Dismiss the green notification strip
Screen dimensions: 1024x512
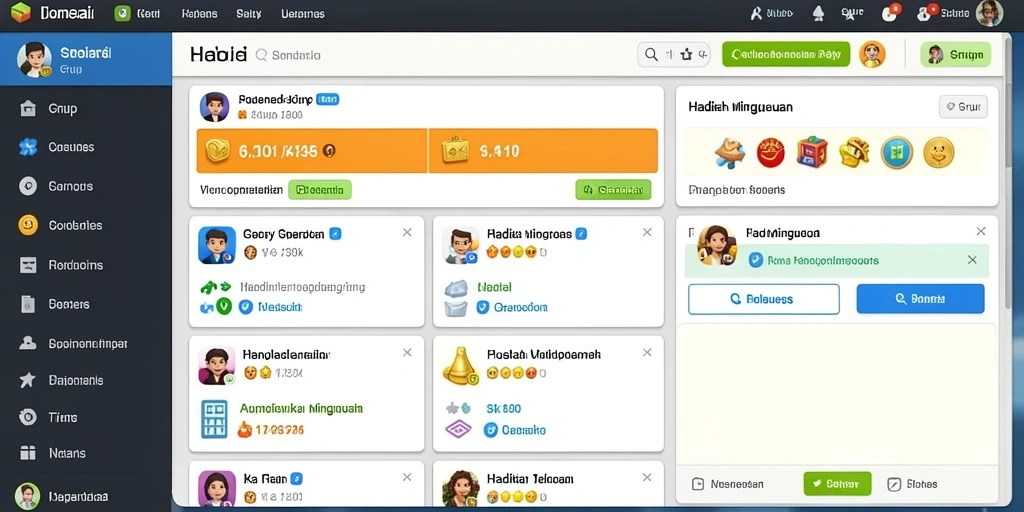pyautogui.click(x=972, y=260)
